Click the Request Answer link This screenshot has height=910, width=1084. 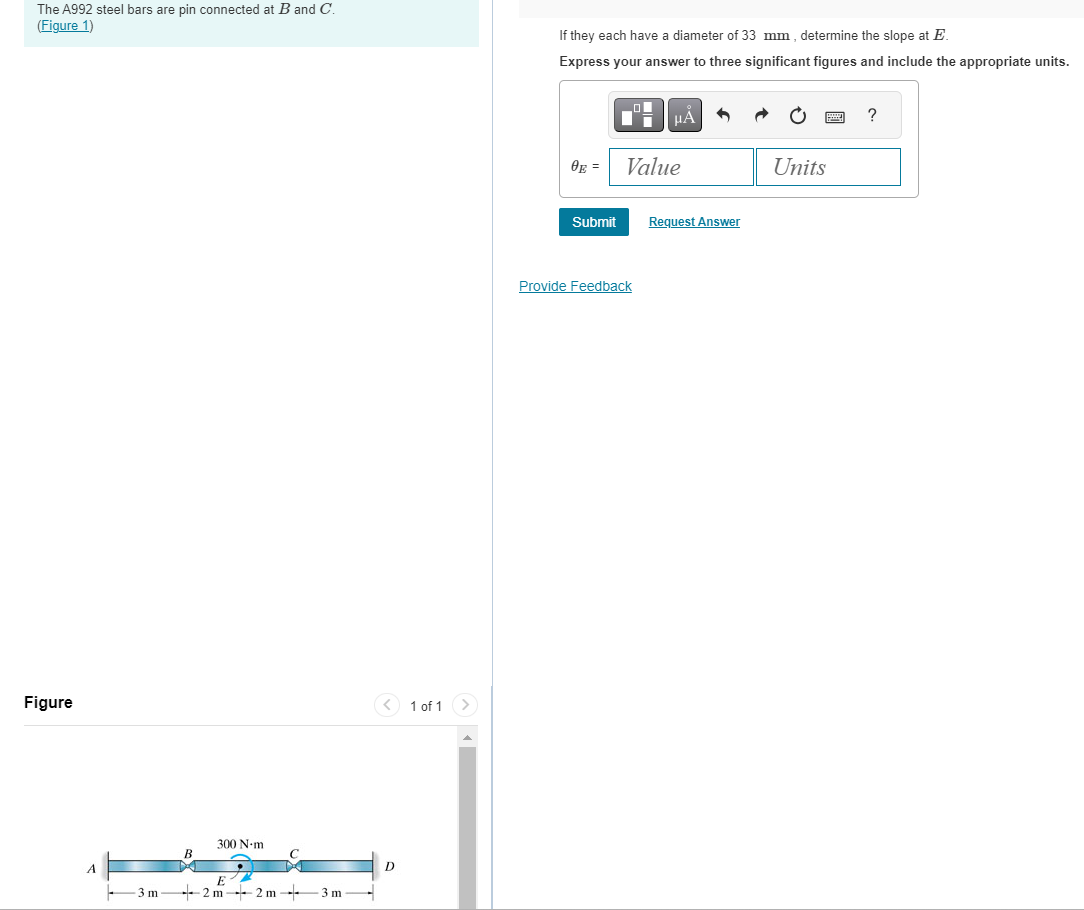click(x=694, y=222)
